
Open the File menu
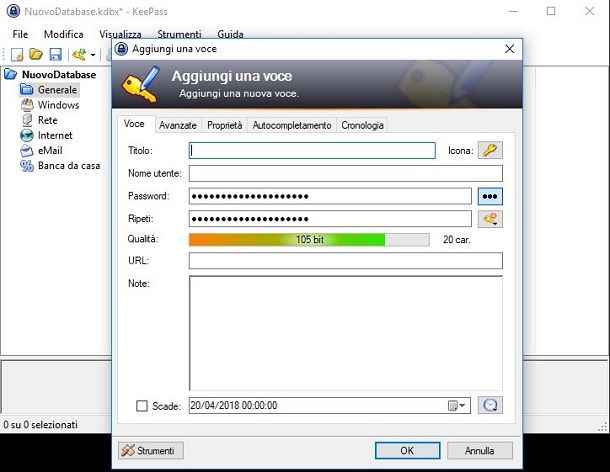20,34
